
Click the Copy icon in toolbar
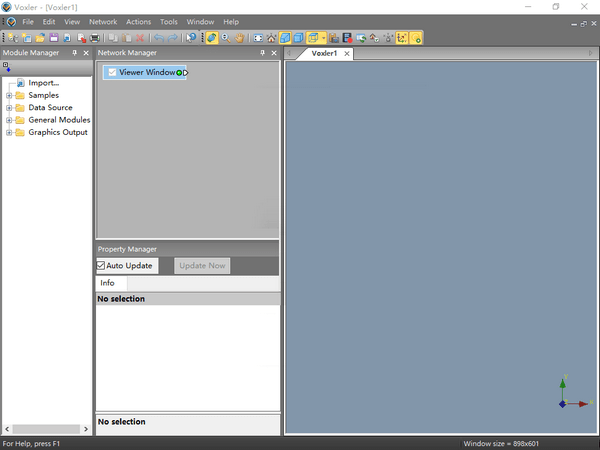[113, 38]
